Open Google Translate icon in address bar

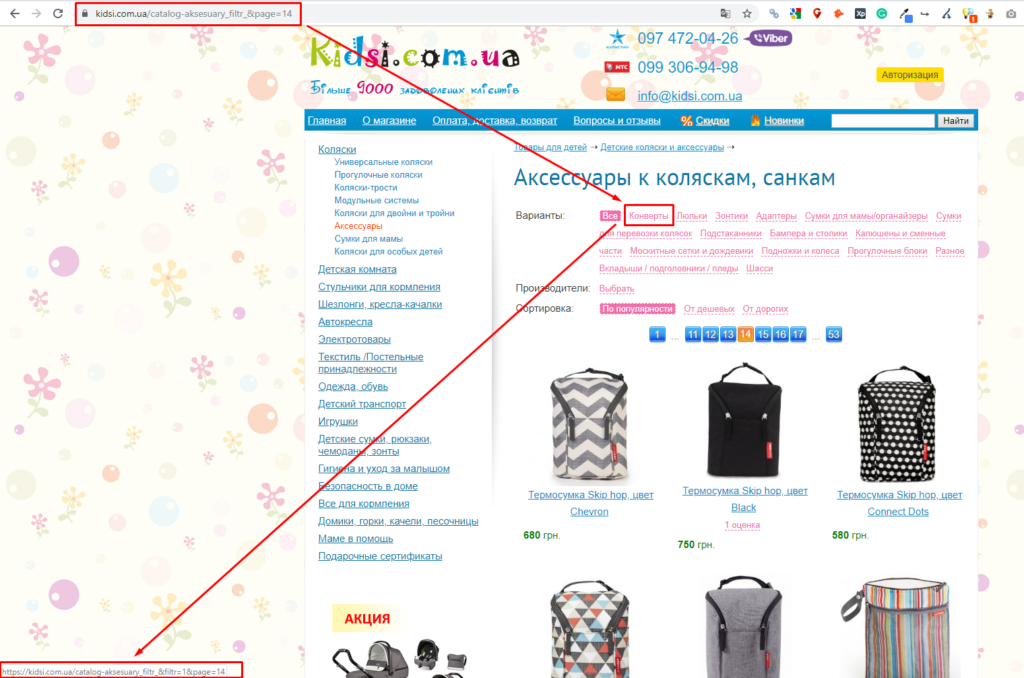[725, 13]
